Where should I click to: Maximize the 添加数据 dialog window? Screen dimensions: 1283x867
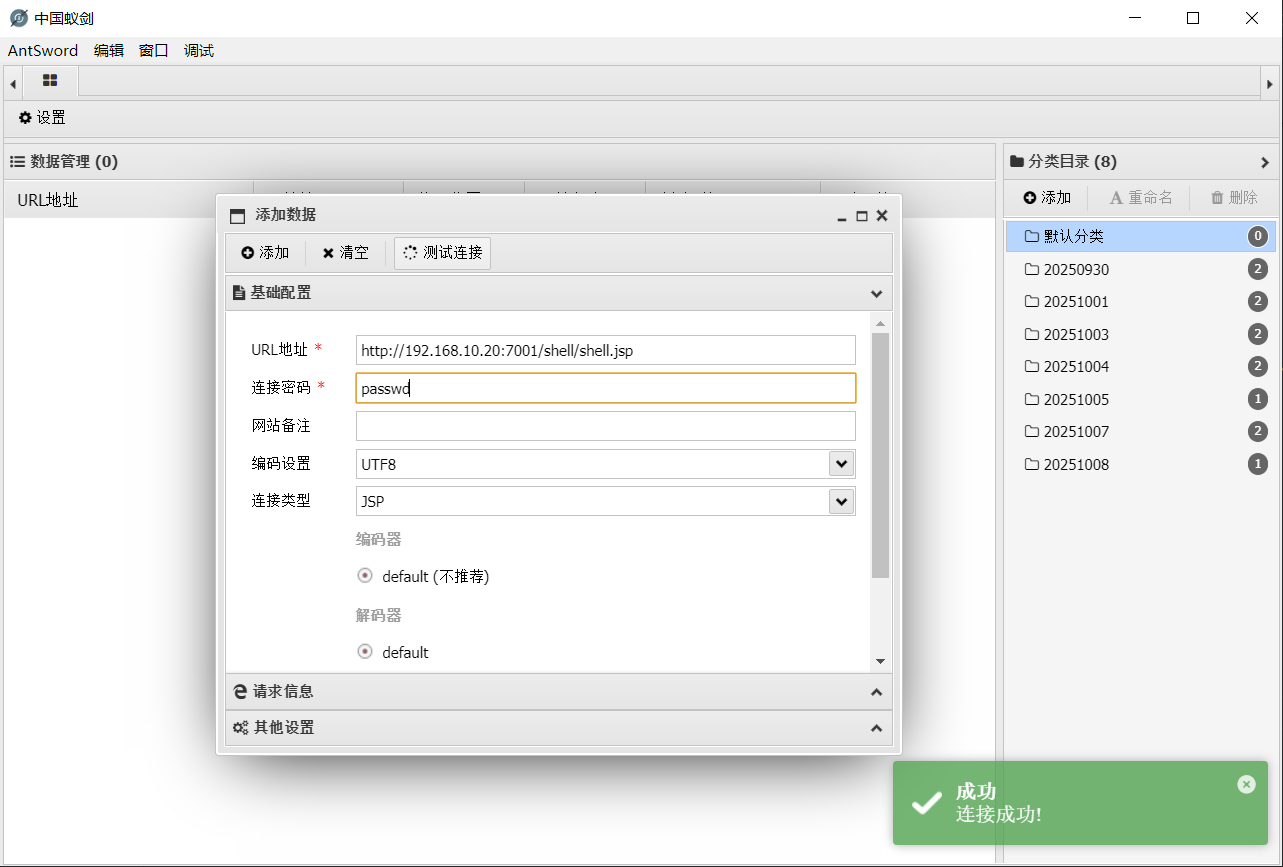[862, 216]
